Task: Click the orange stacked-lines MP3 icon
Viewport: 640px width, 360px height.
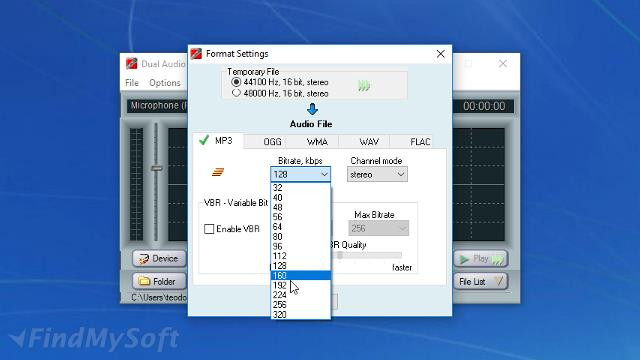Action: point(218,172)
